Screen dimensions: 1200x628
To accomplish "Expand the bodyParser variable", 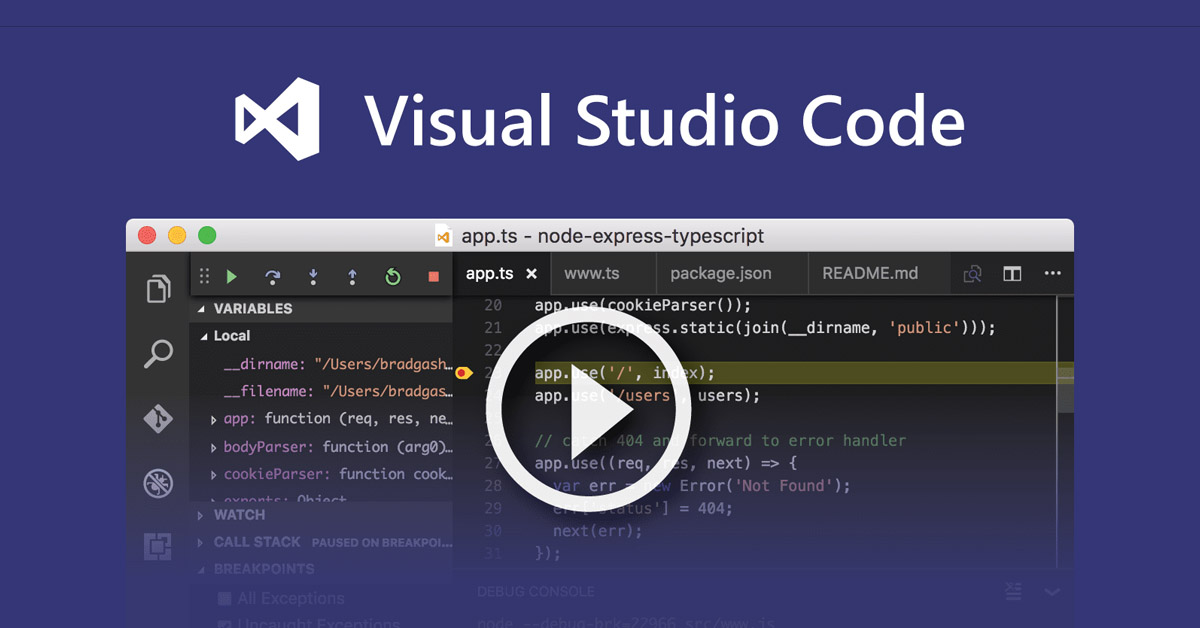I will [214, 448].
